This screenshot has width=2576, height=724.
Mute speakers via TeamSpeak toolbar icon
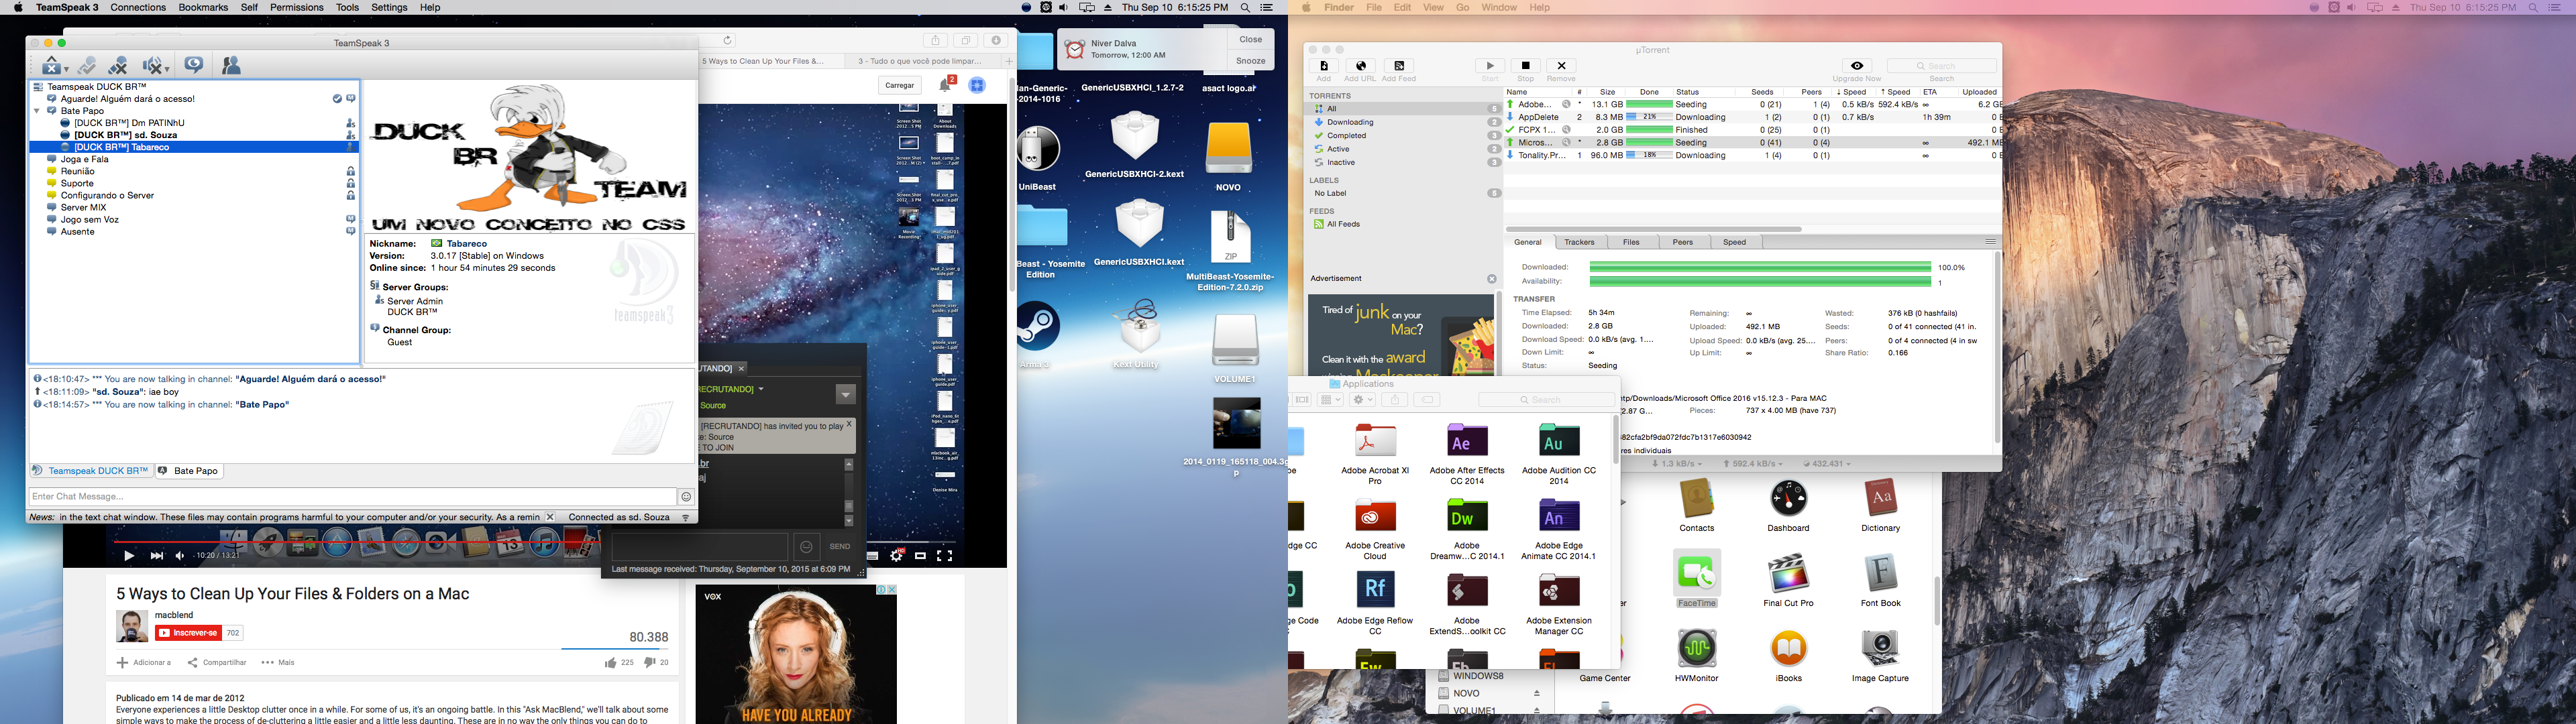[x=152, y=65]
